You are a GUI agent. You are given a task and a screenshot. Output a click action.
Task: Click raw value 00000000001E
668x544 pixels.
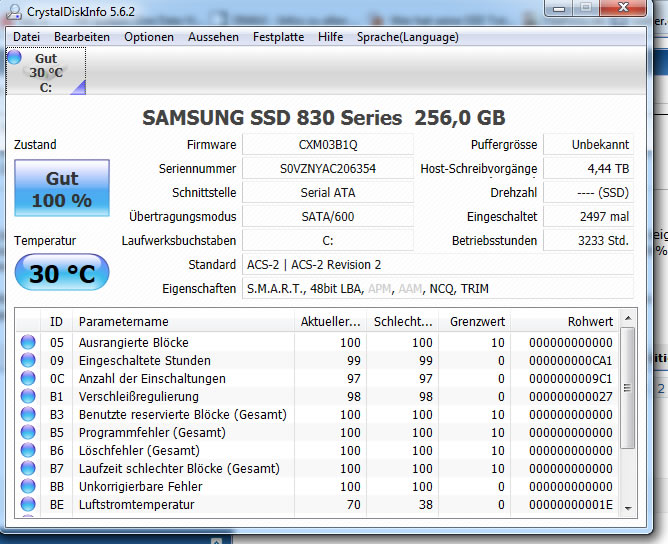tap(571, 504)
